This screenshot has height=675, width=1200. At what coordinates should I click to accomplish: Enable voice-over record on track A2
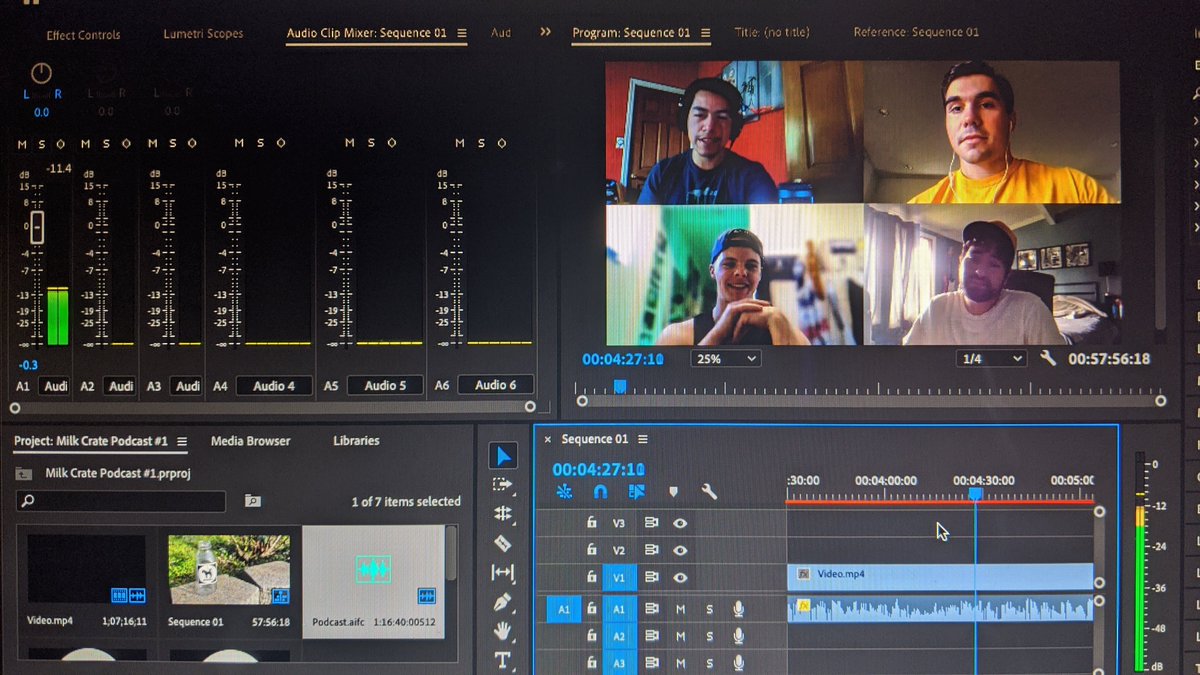click(x=738, y=636)
